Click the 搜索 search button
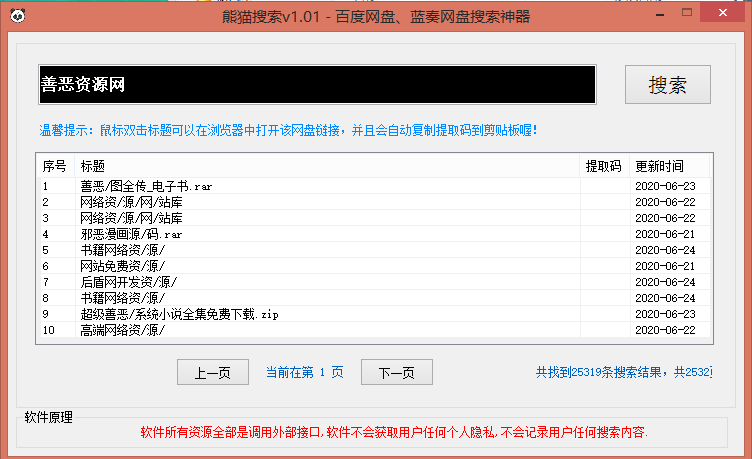 (668, 84)
